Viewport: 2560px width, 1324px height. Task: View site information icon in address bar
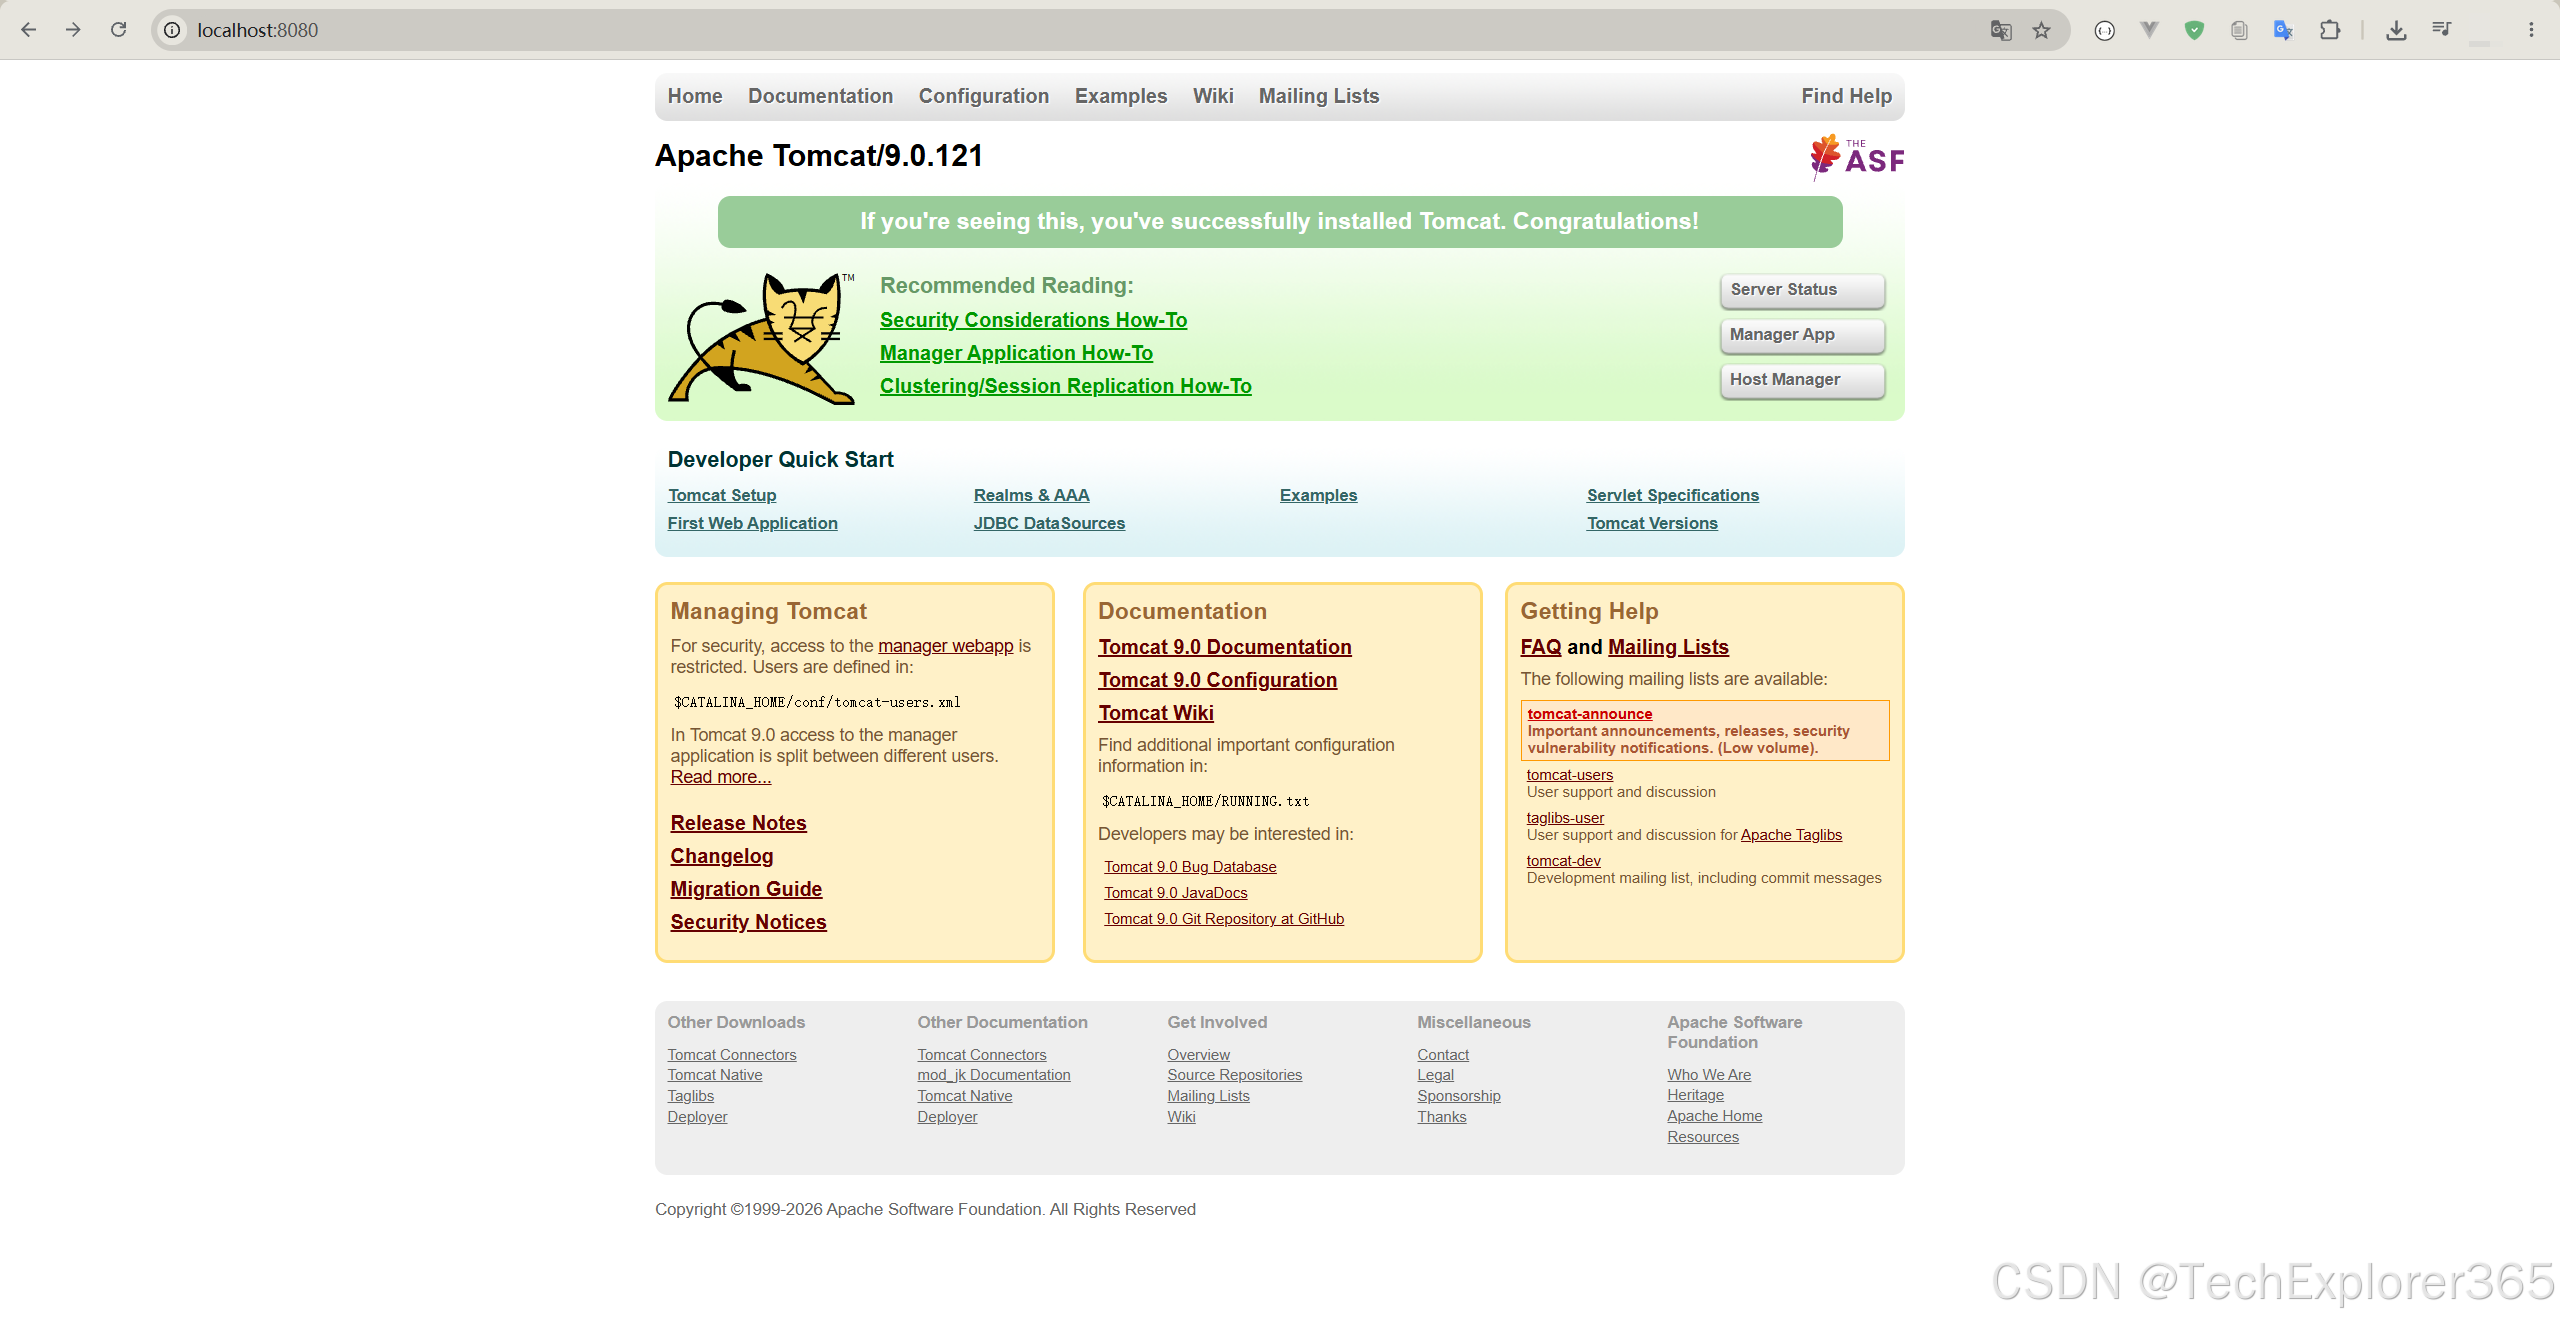point(172,30)
